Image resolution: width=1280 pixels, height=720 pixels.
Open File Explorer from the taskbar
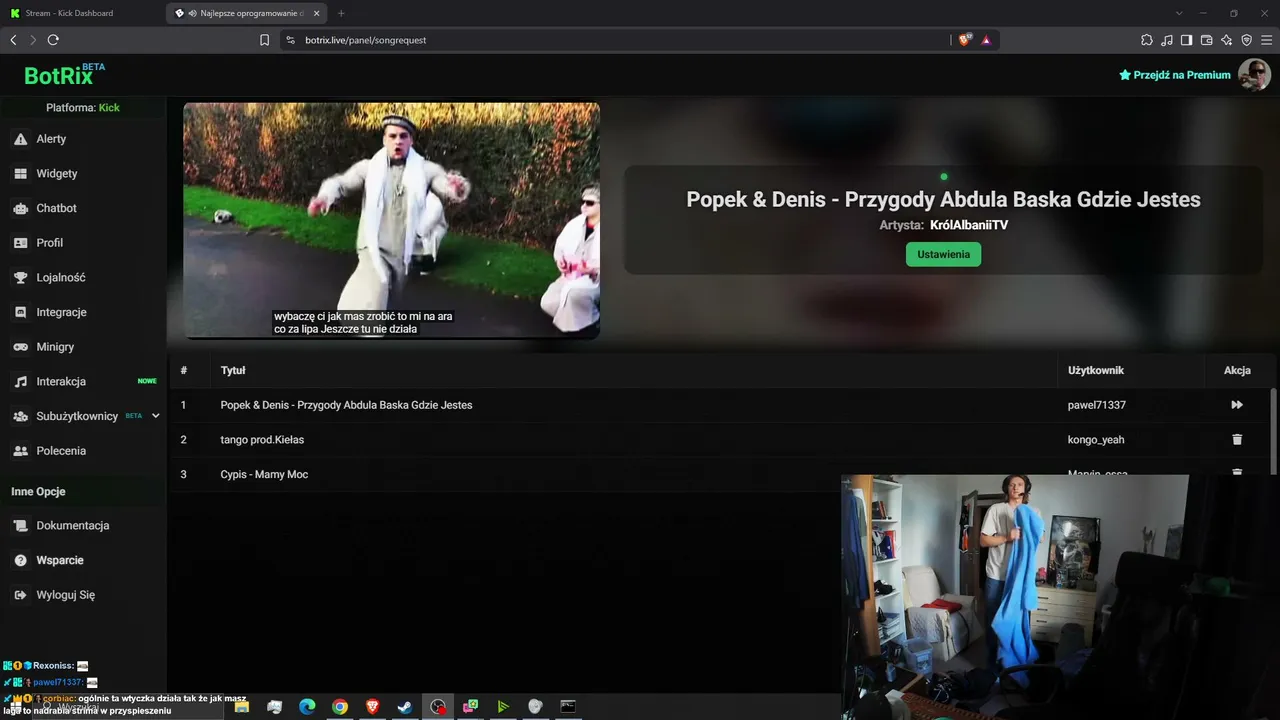pyautogui.click(x=242, y=706)
